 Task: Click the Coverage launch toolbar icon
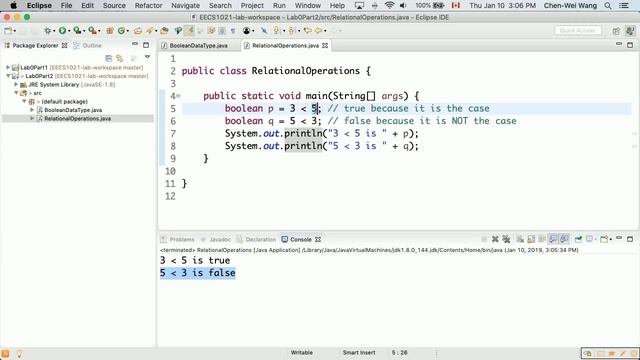coord(77,31)
